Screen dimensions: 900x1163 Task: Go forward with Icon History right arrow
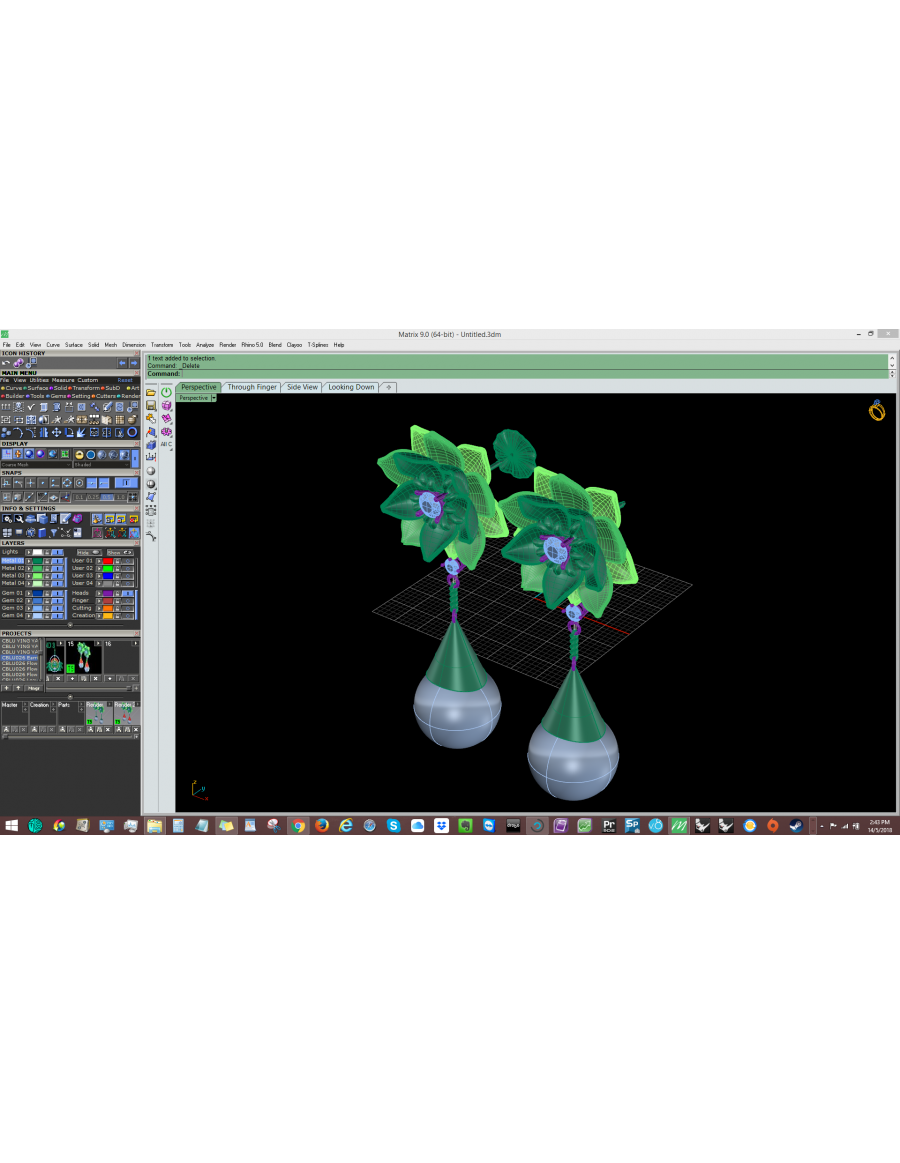(x=134, y=363)
